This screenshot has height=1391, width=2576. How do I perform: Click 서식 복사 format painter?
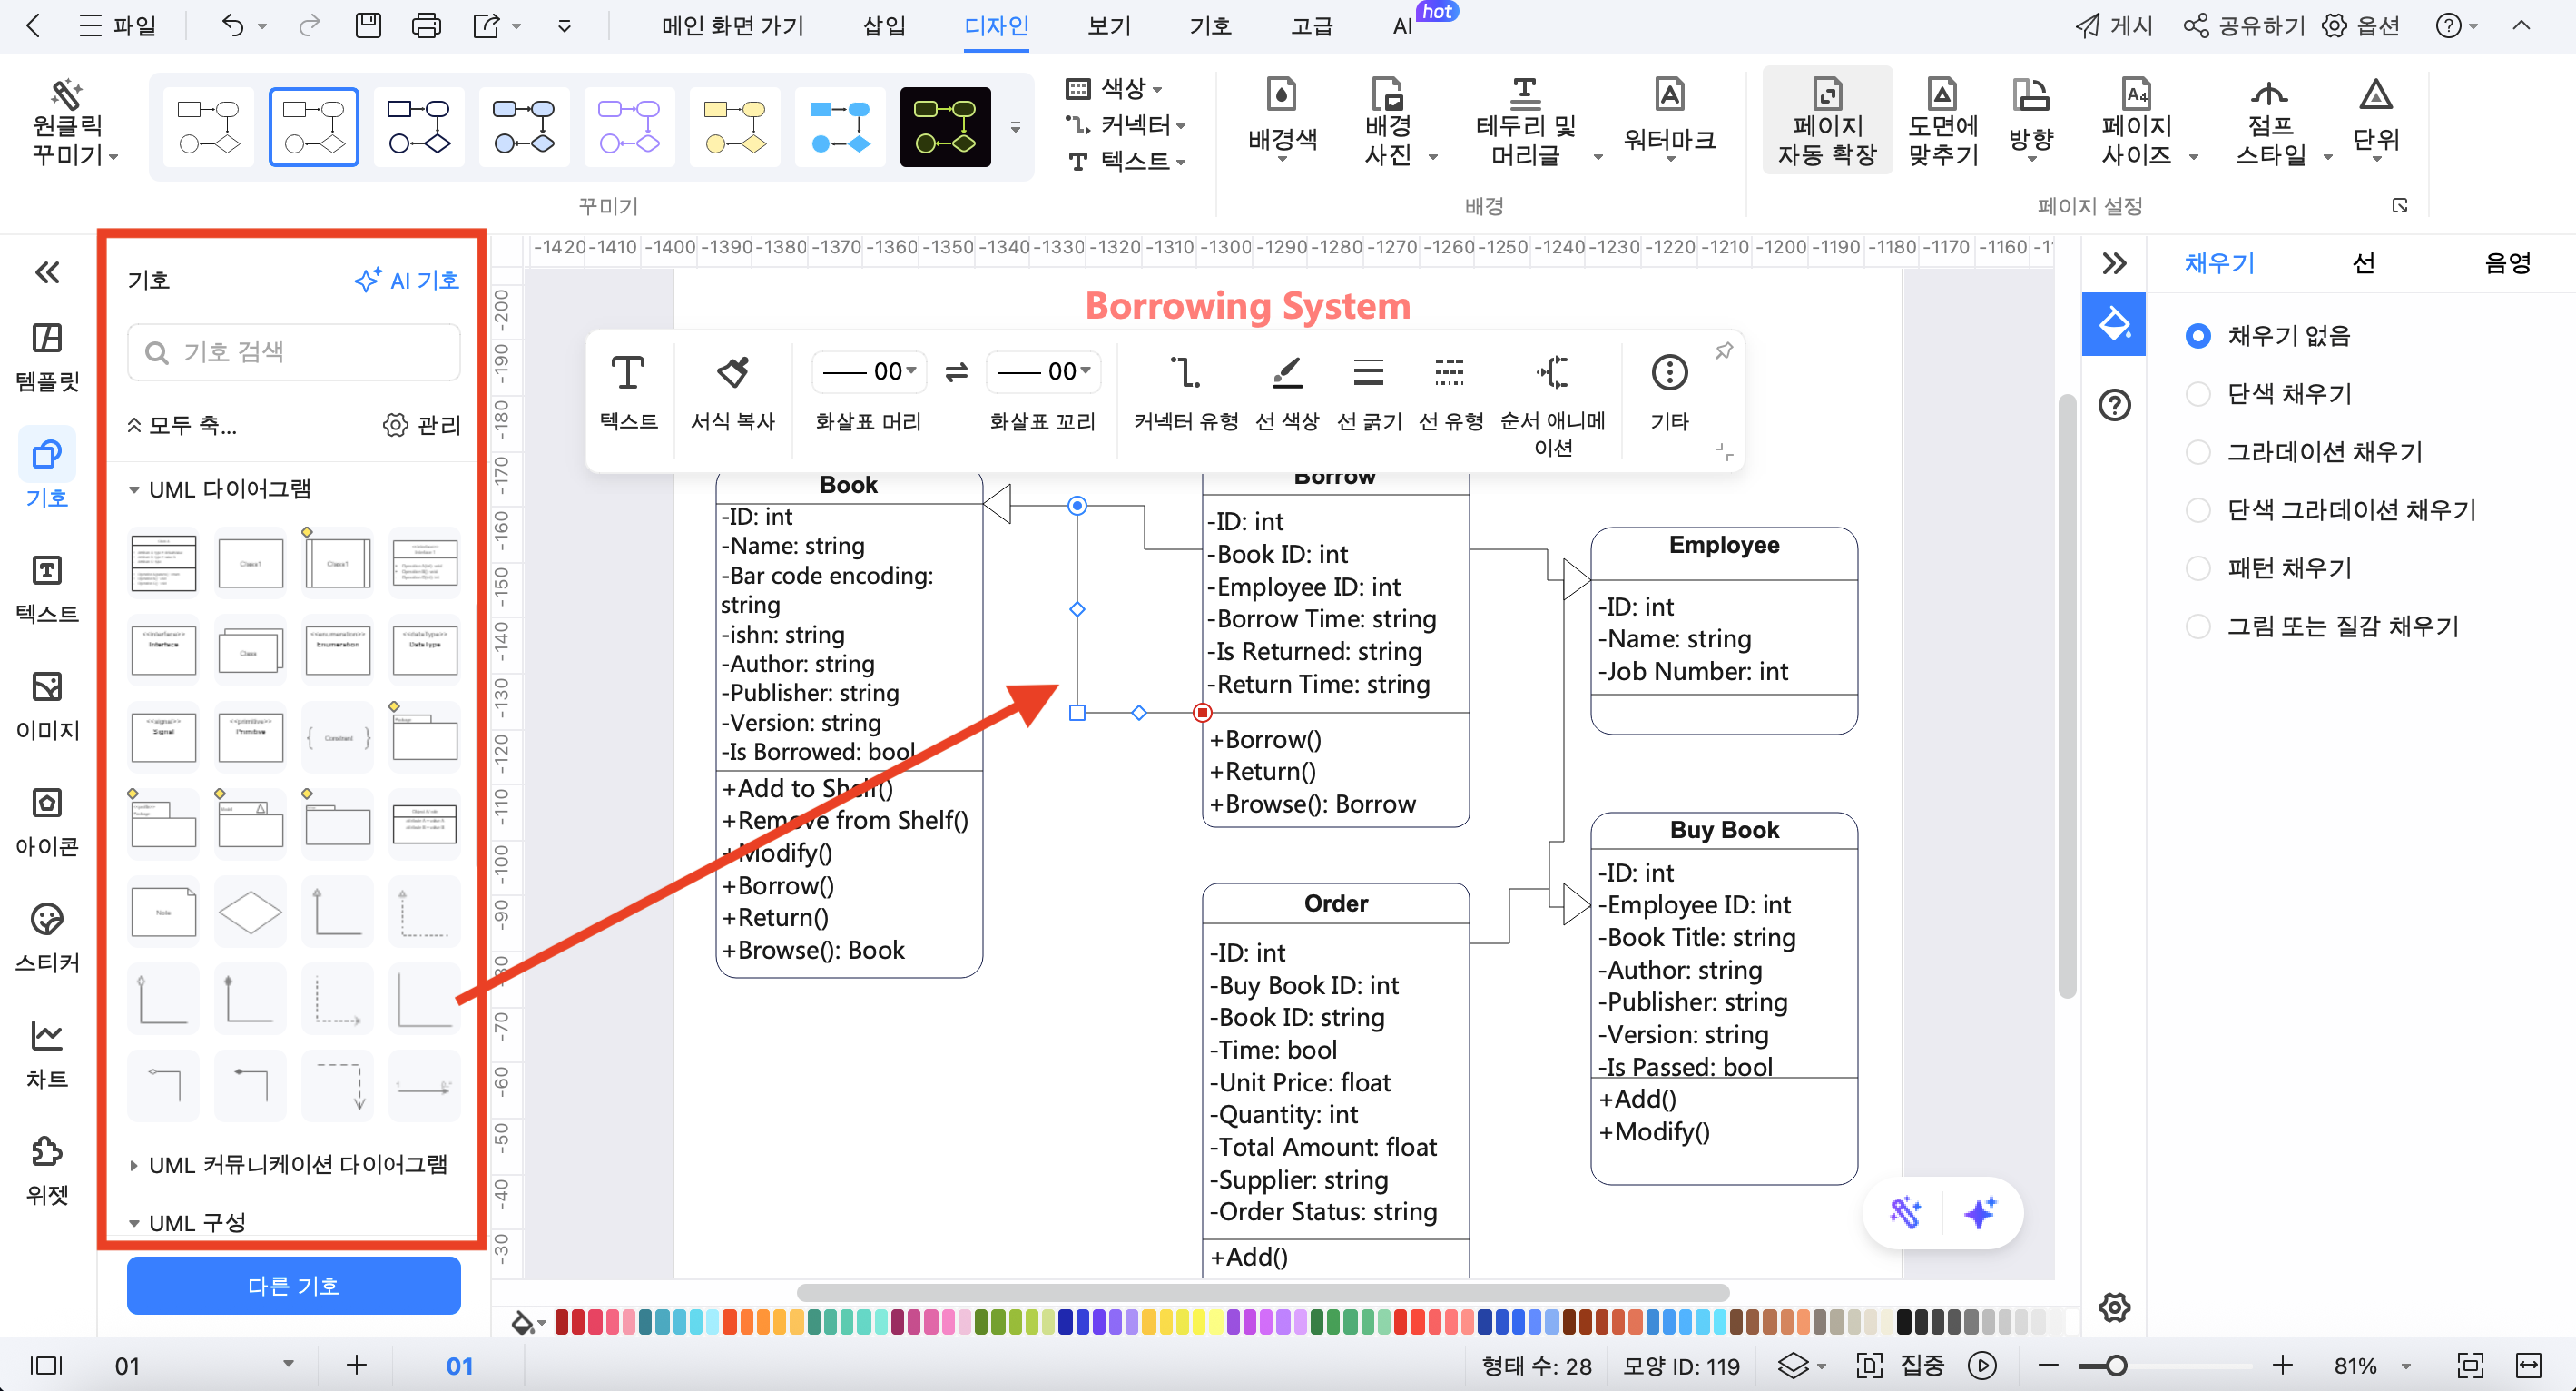pos(733,393)
